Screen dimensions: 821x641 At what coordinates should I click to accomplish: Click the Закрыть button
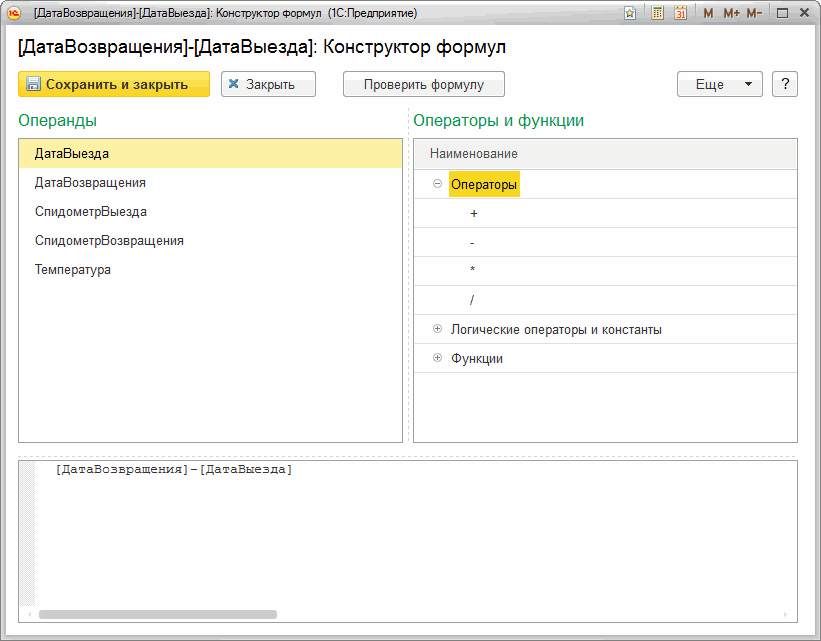click(268, 84)
